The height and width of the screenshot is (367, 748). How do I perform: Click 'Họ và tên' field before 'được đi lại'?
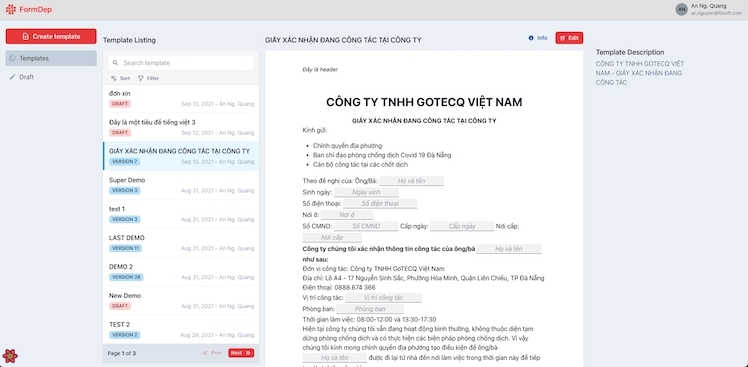coord(334,357)
